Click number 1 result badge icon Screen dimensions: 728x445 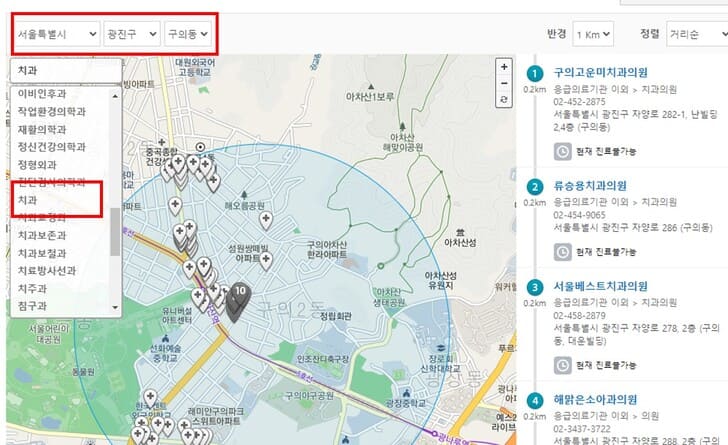pos(535,73)
